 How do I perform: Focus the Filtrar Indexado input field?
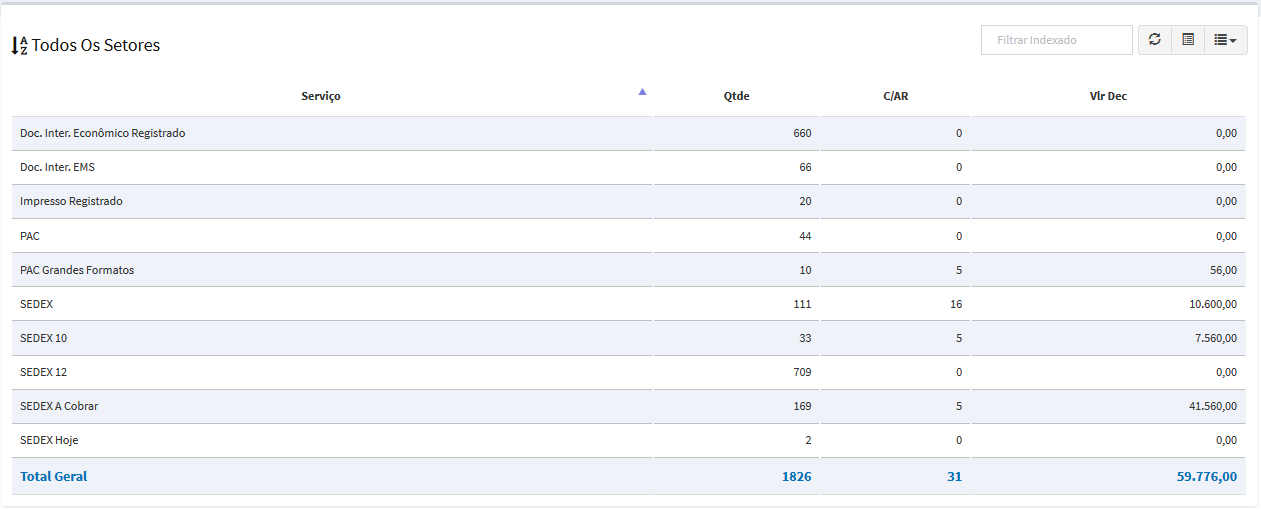coord(1057,40)
